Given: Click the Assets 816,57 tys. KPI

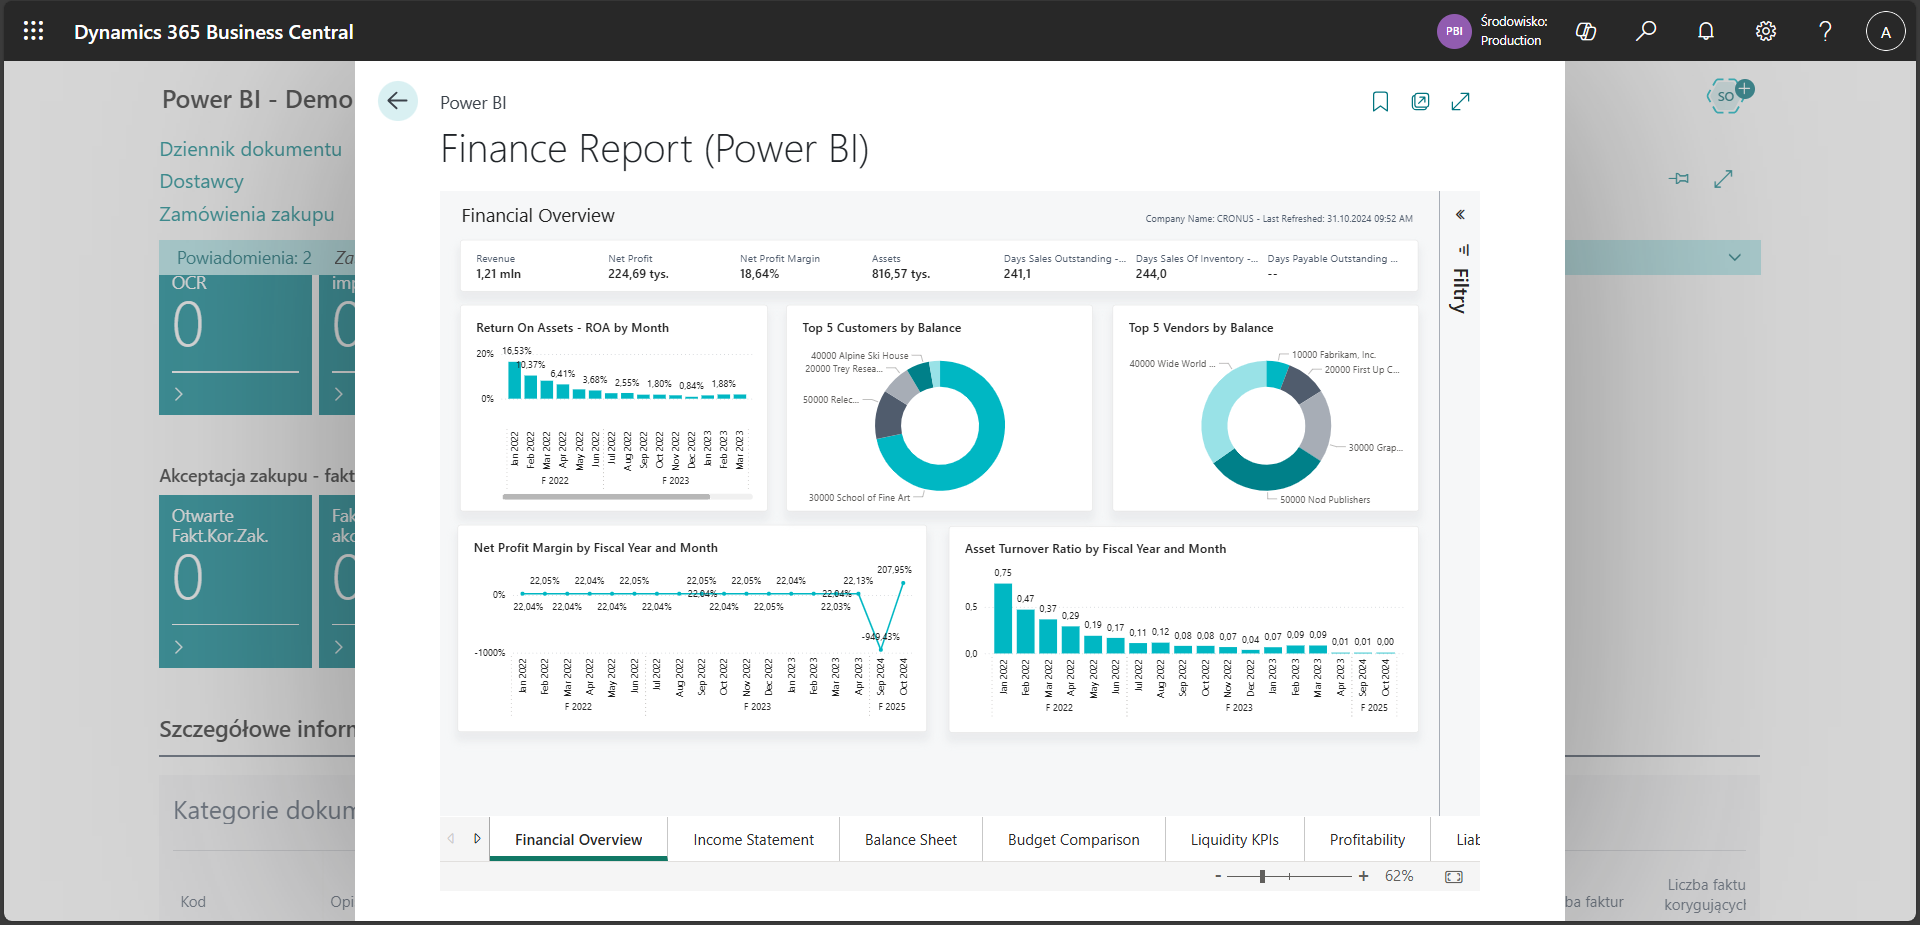Looking at the screenshot, I should click(901, 266).
